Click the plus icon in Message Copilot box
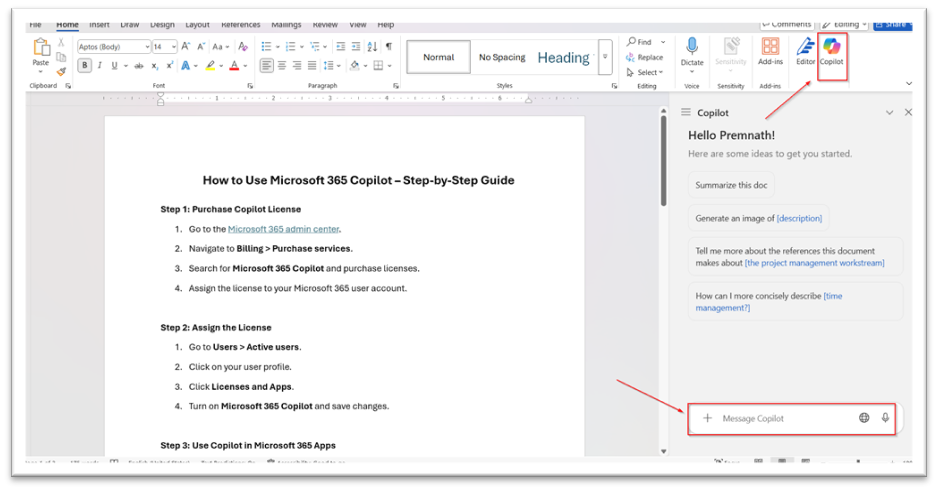Image resolution: width=938 pixels, height=491 pixels. 707,418
